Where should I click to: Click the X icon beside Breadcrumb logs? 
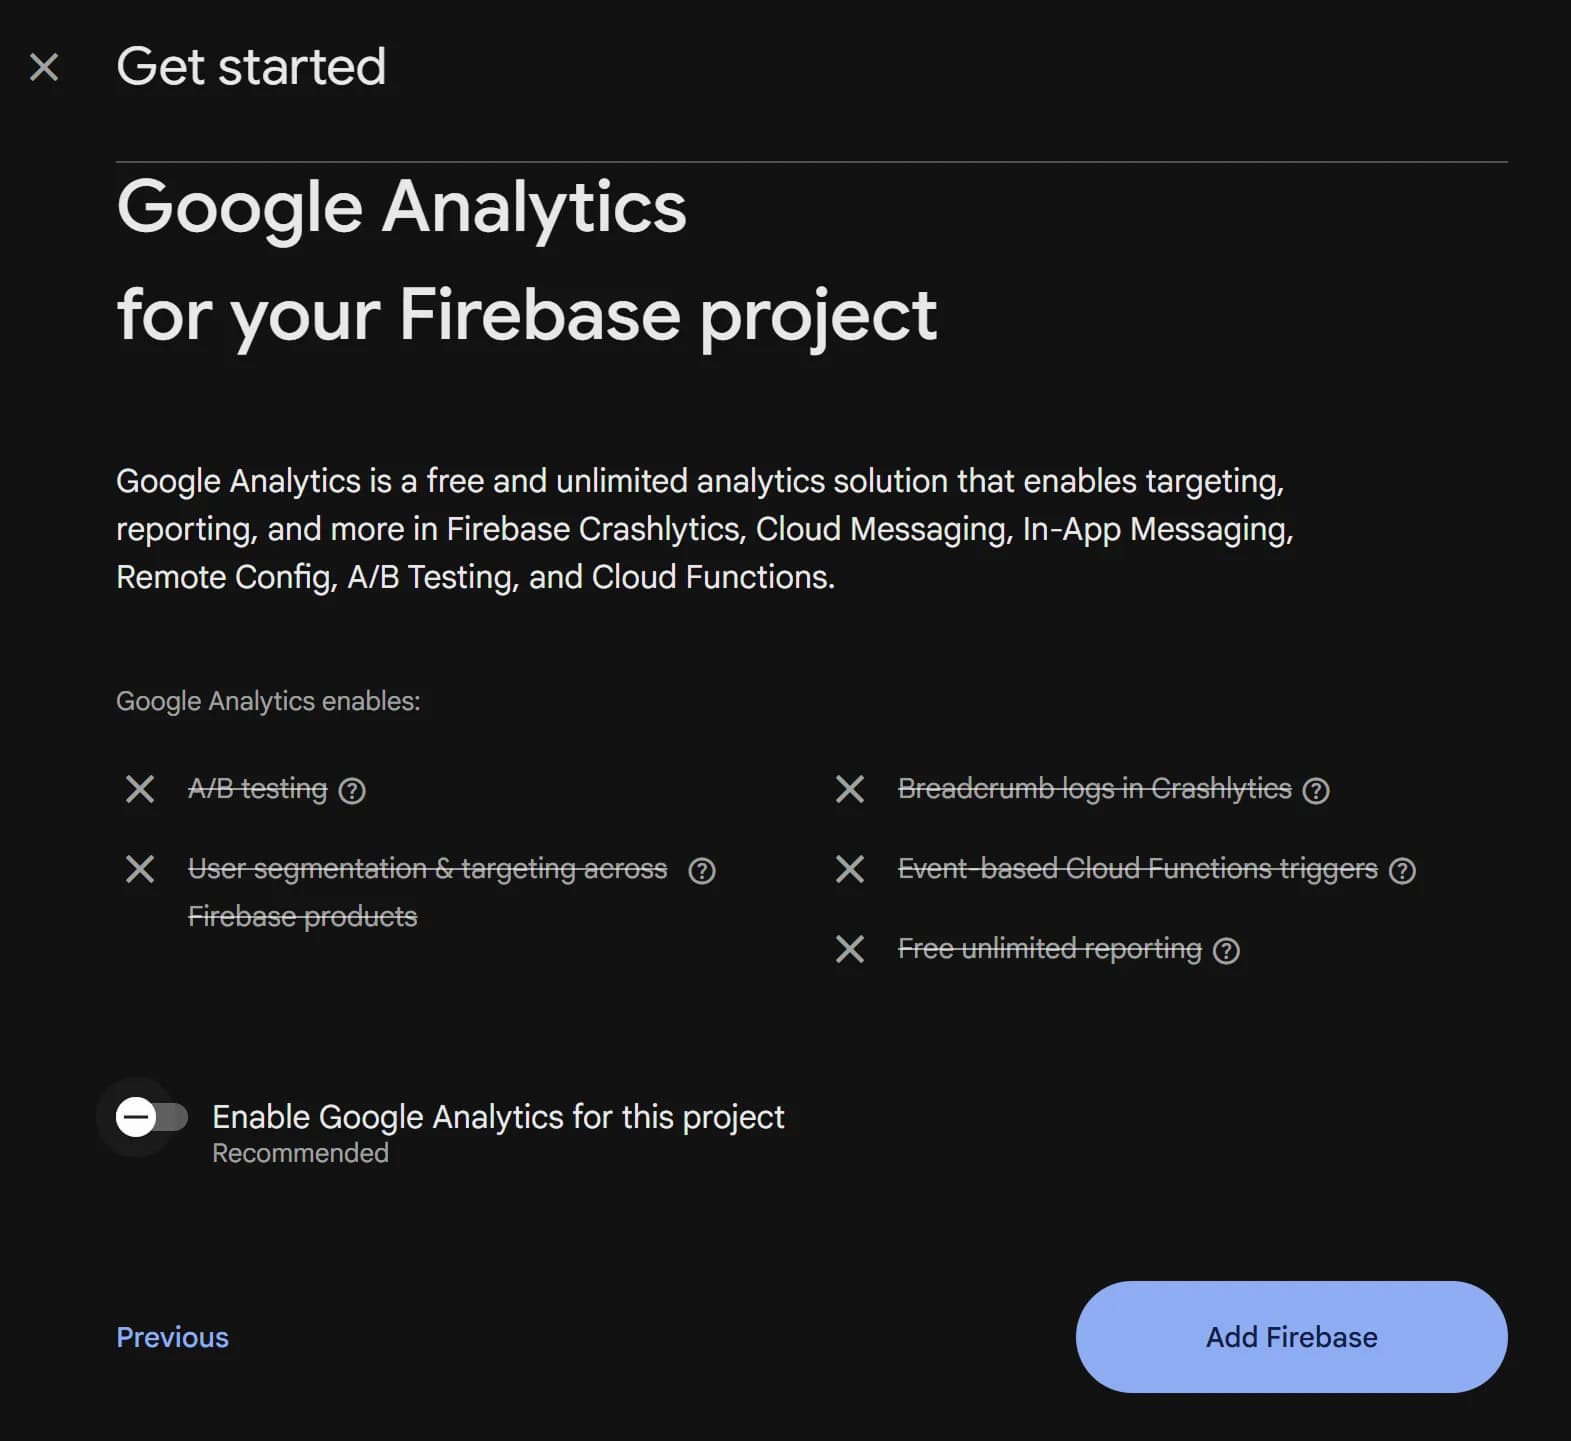(850, 790)
